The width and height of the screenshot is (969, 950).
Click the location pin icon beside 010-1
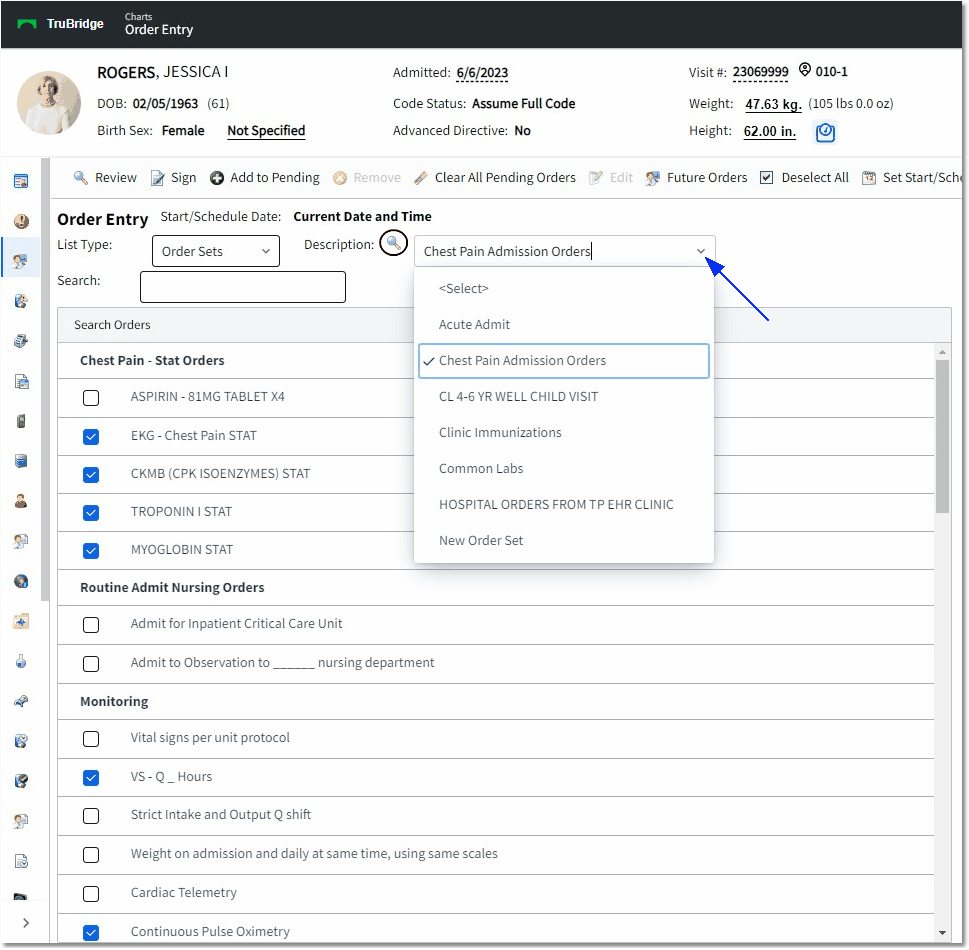pyautogui.click(x=805, y=69)
